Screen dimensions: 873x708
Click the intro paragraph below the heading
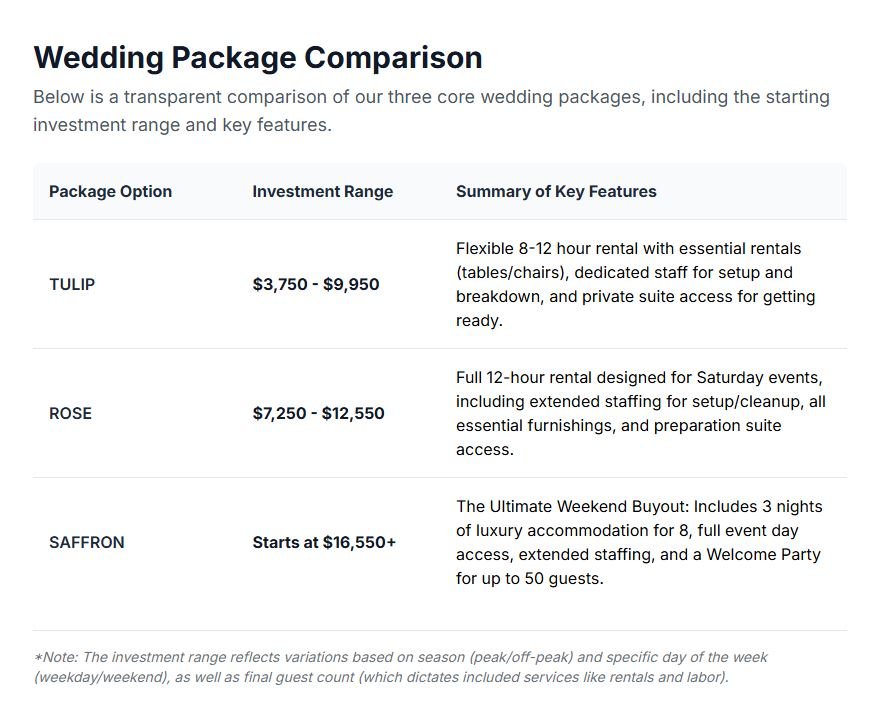tap(430, 111)
